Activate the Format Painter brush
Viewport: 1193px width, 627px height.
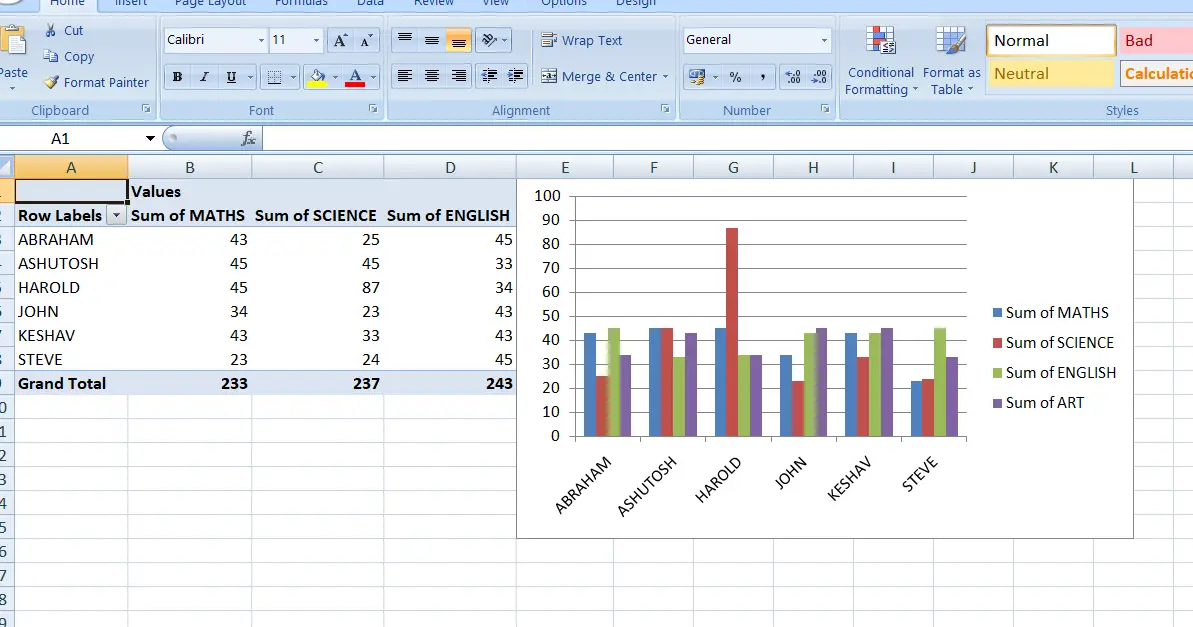pos(51,82)
